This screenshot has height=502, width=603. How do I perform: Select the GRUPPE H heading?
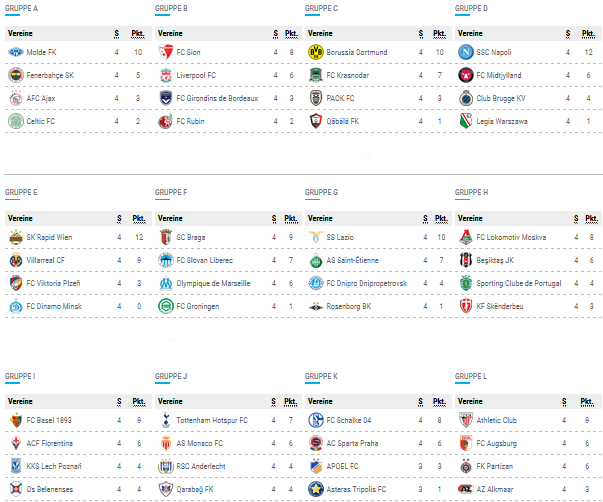(472, 192)
